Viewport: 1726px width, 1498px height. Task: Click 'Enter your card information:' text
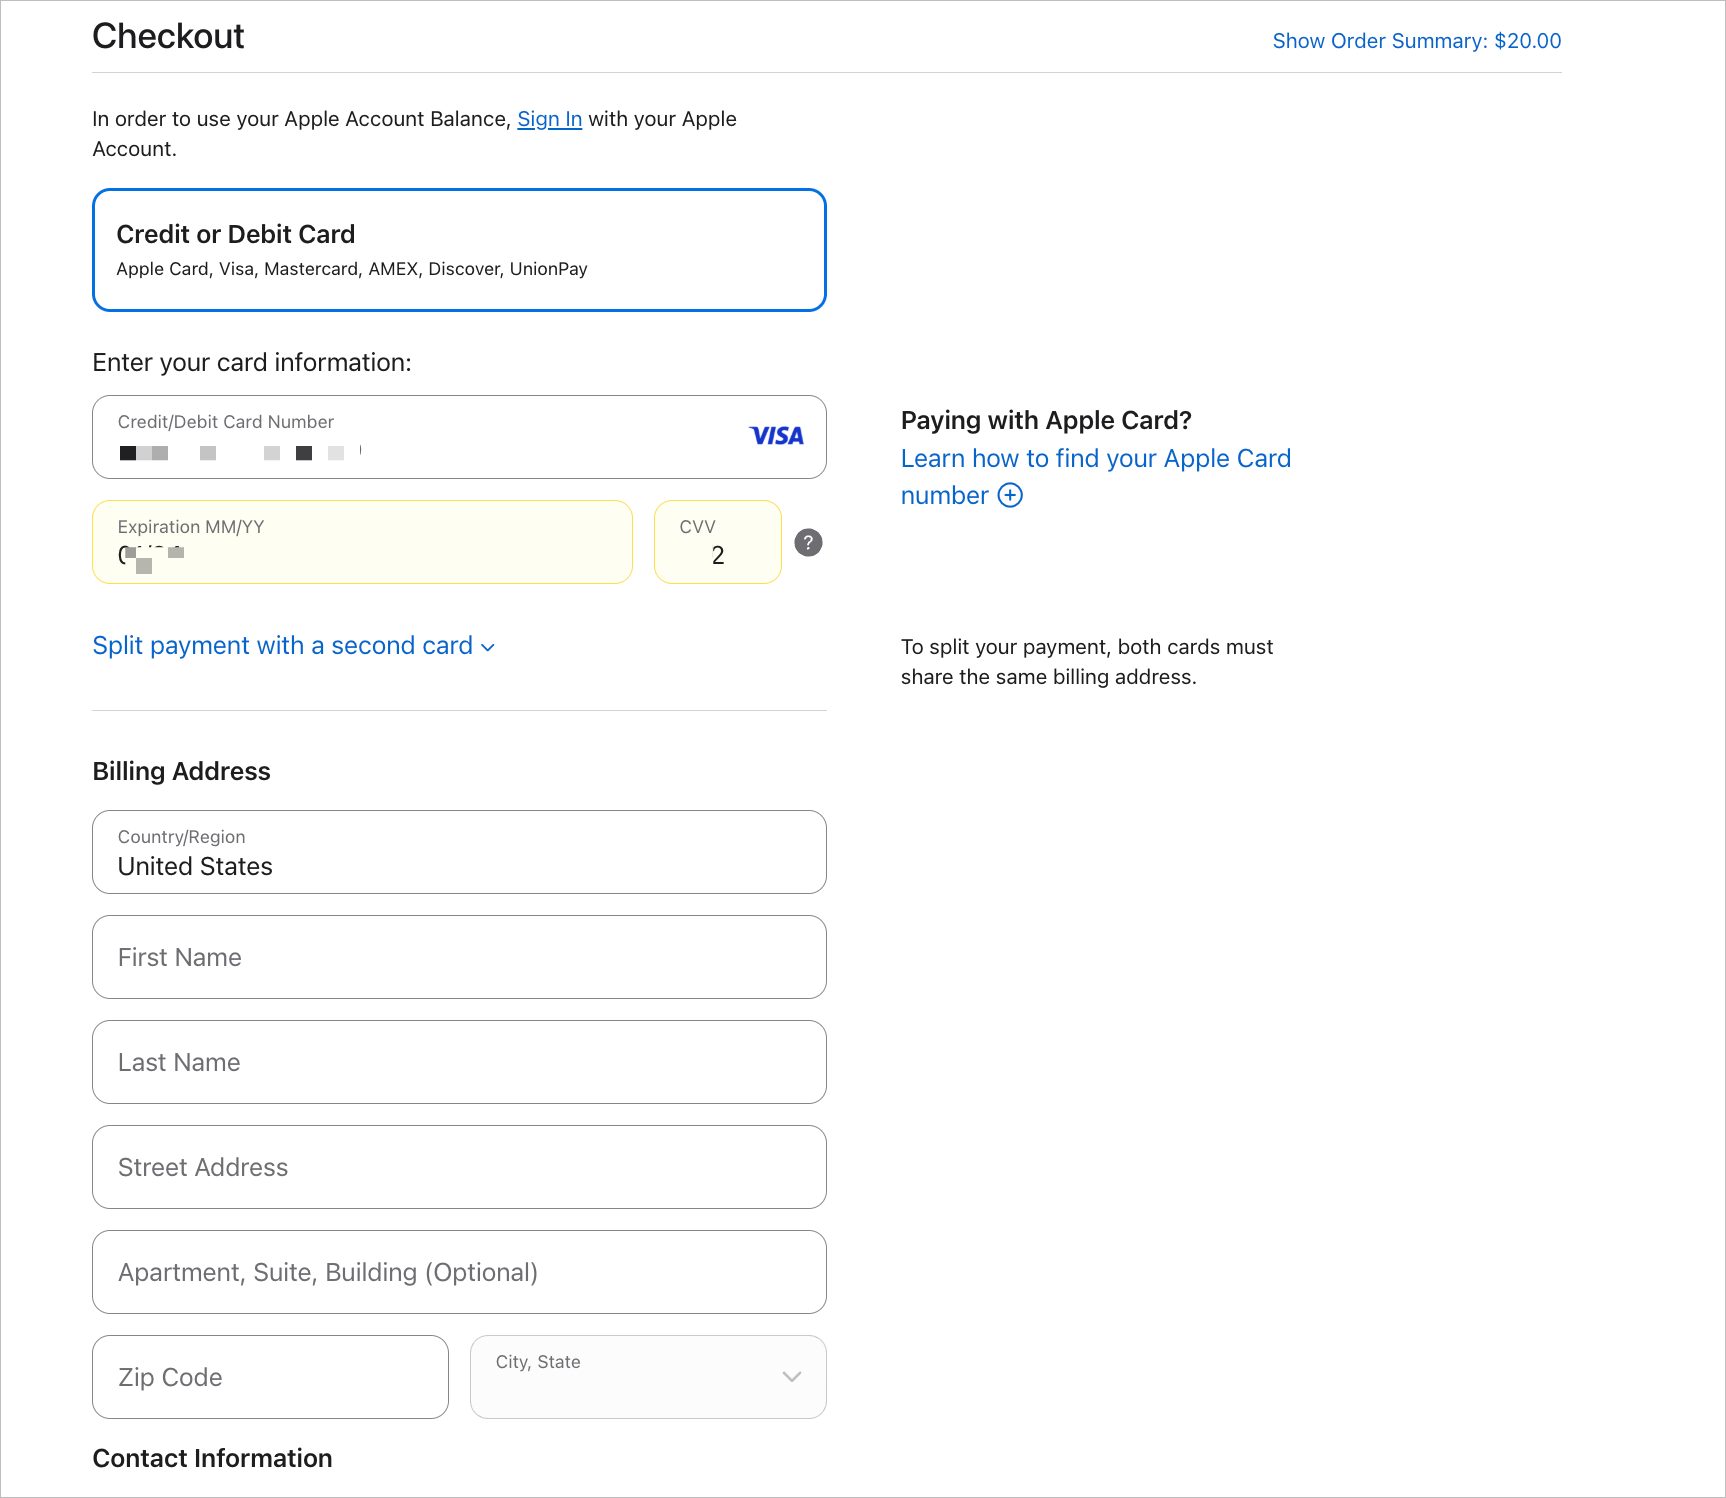pyautogui.click(x=252, y=362)
